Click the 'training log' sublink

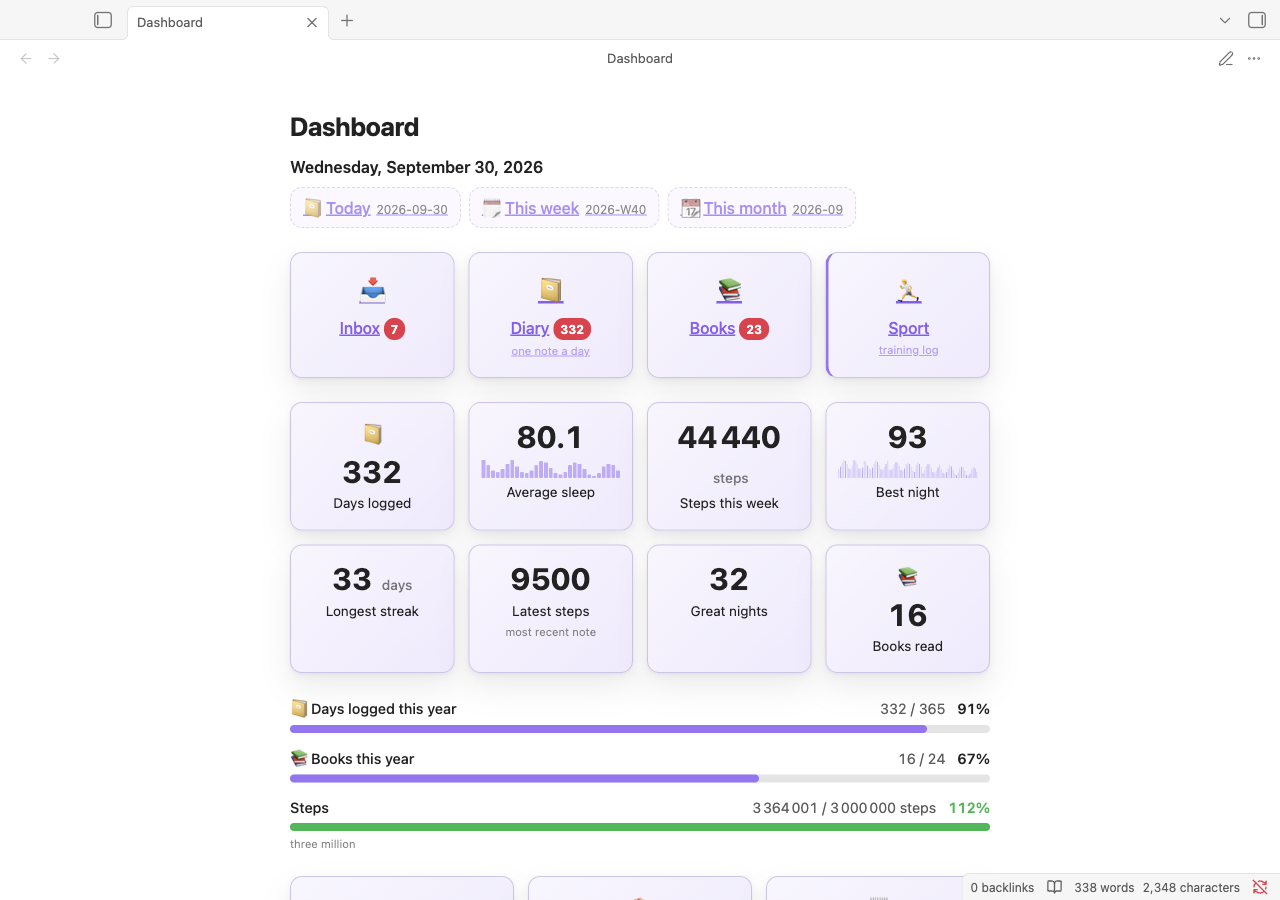click(x=908, y=350)
